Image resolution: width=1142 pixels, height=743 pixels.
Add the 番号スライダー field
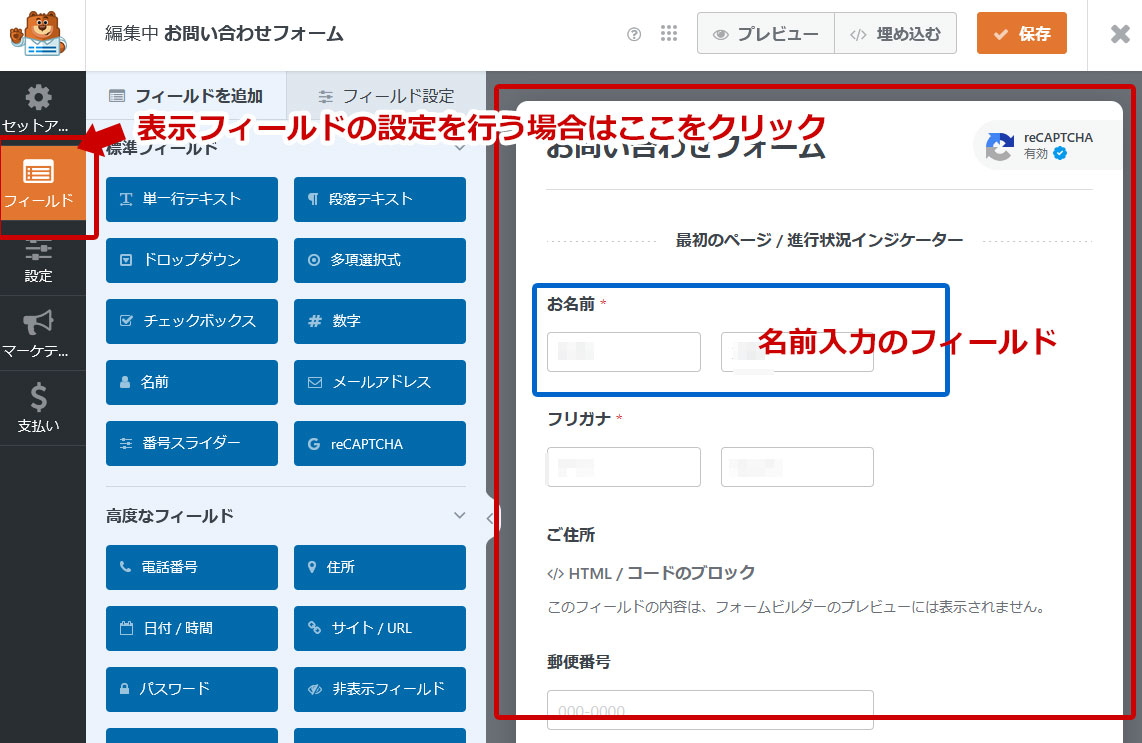[192, 443]
